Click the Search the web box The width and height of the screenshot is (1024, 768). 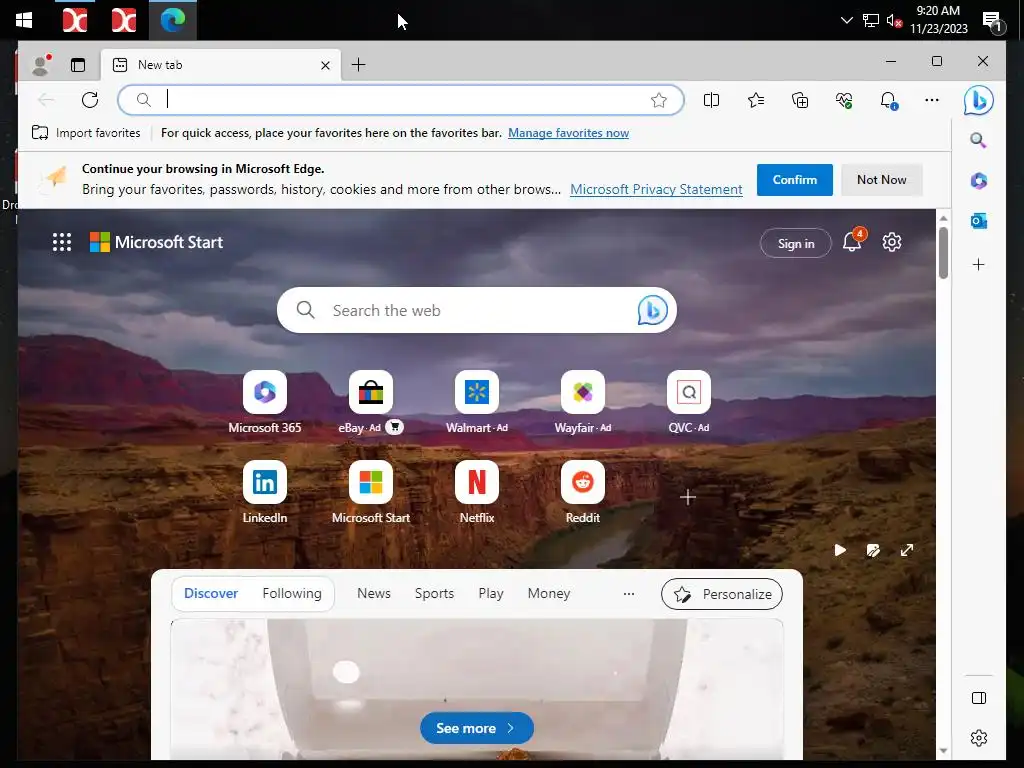click(x=477, y=310)
